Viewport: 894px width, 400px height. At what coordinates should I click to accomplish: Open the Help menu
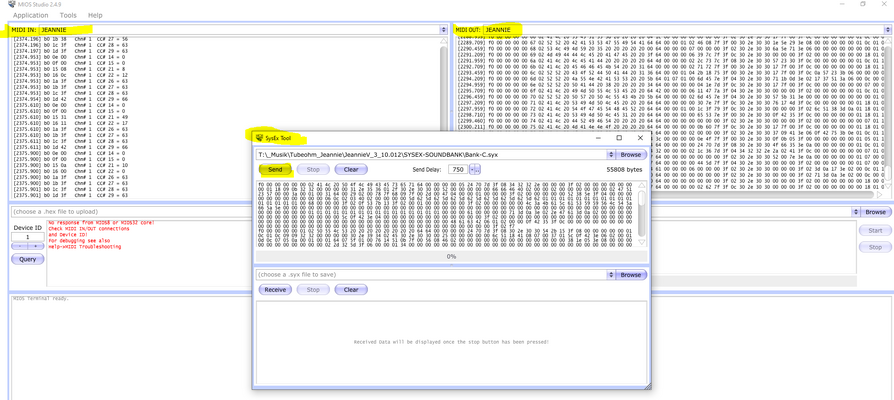coord(95,15)
